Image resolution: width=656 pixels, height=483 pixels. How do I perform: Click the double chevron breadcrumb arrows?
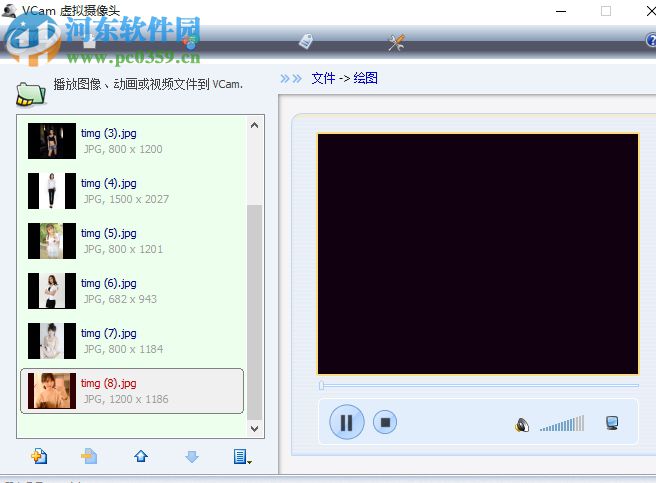click(291, 78)
